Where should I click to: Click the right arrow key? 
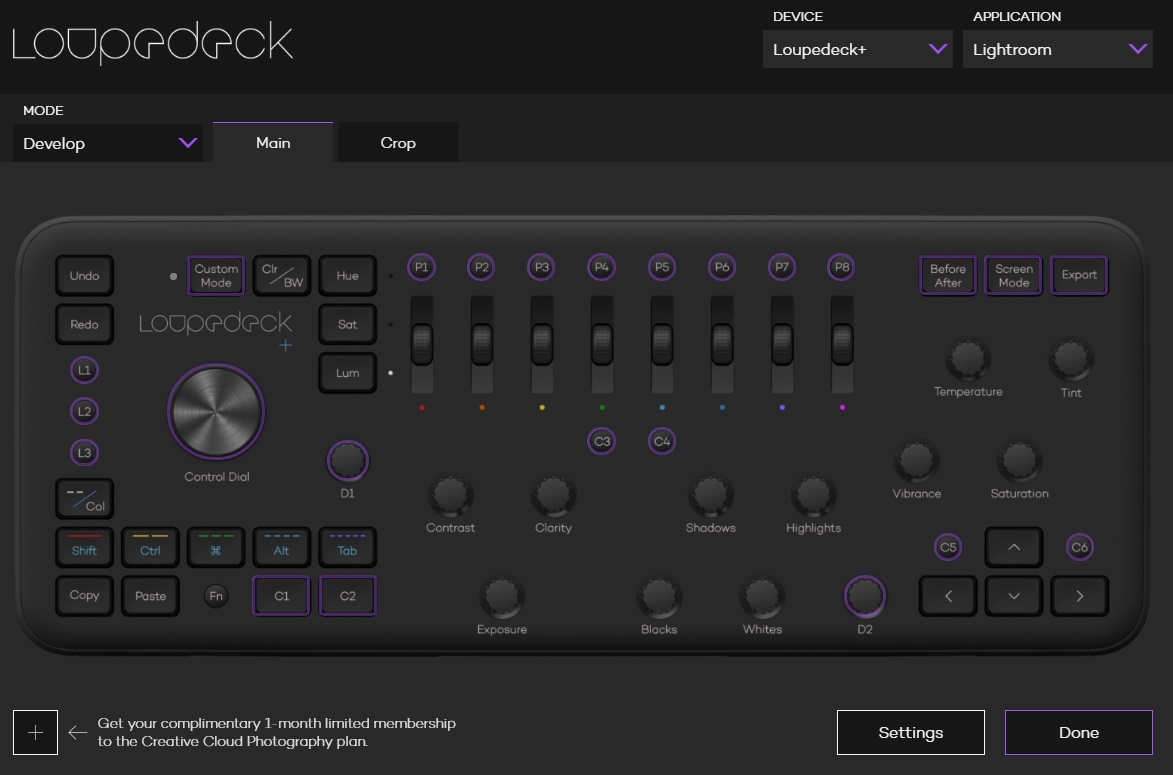tap(1079, 596)
